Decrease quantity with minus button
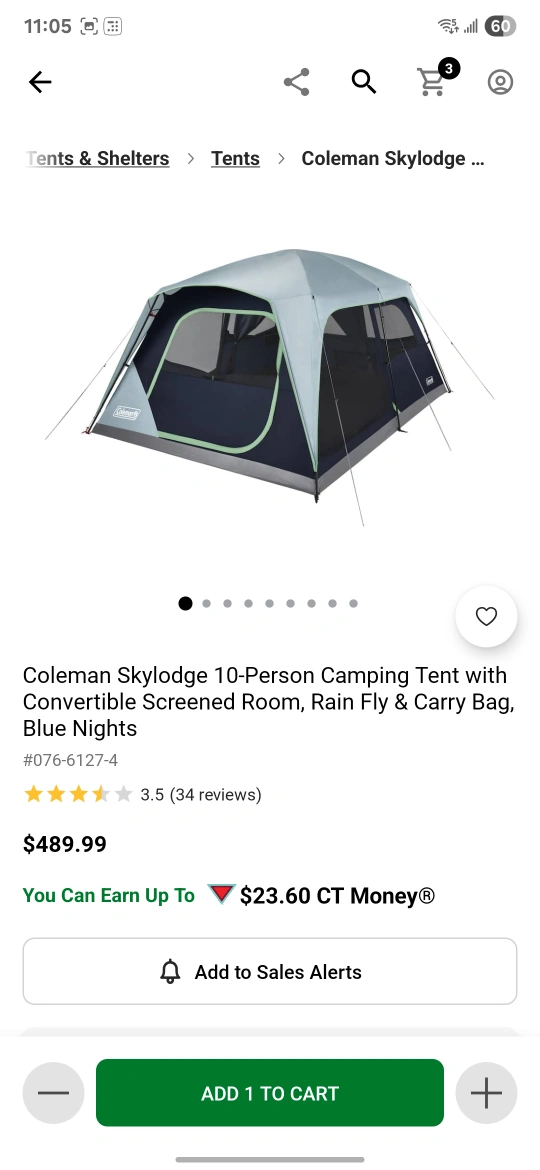The height and width of the screenshot is (1170, 540). tap(53, 1093)
